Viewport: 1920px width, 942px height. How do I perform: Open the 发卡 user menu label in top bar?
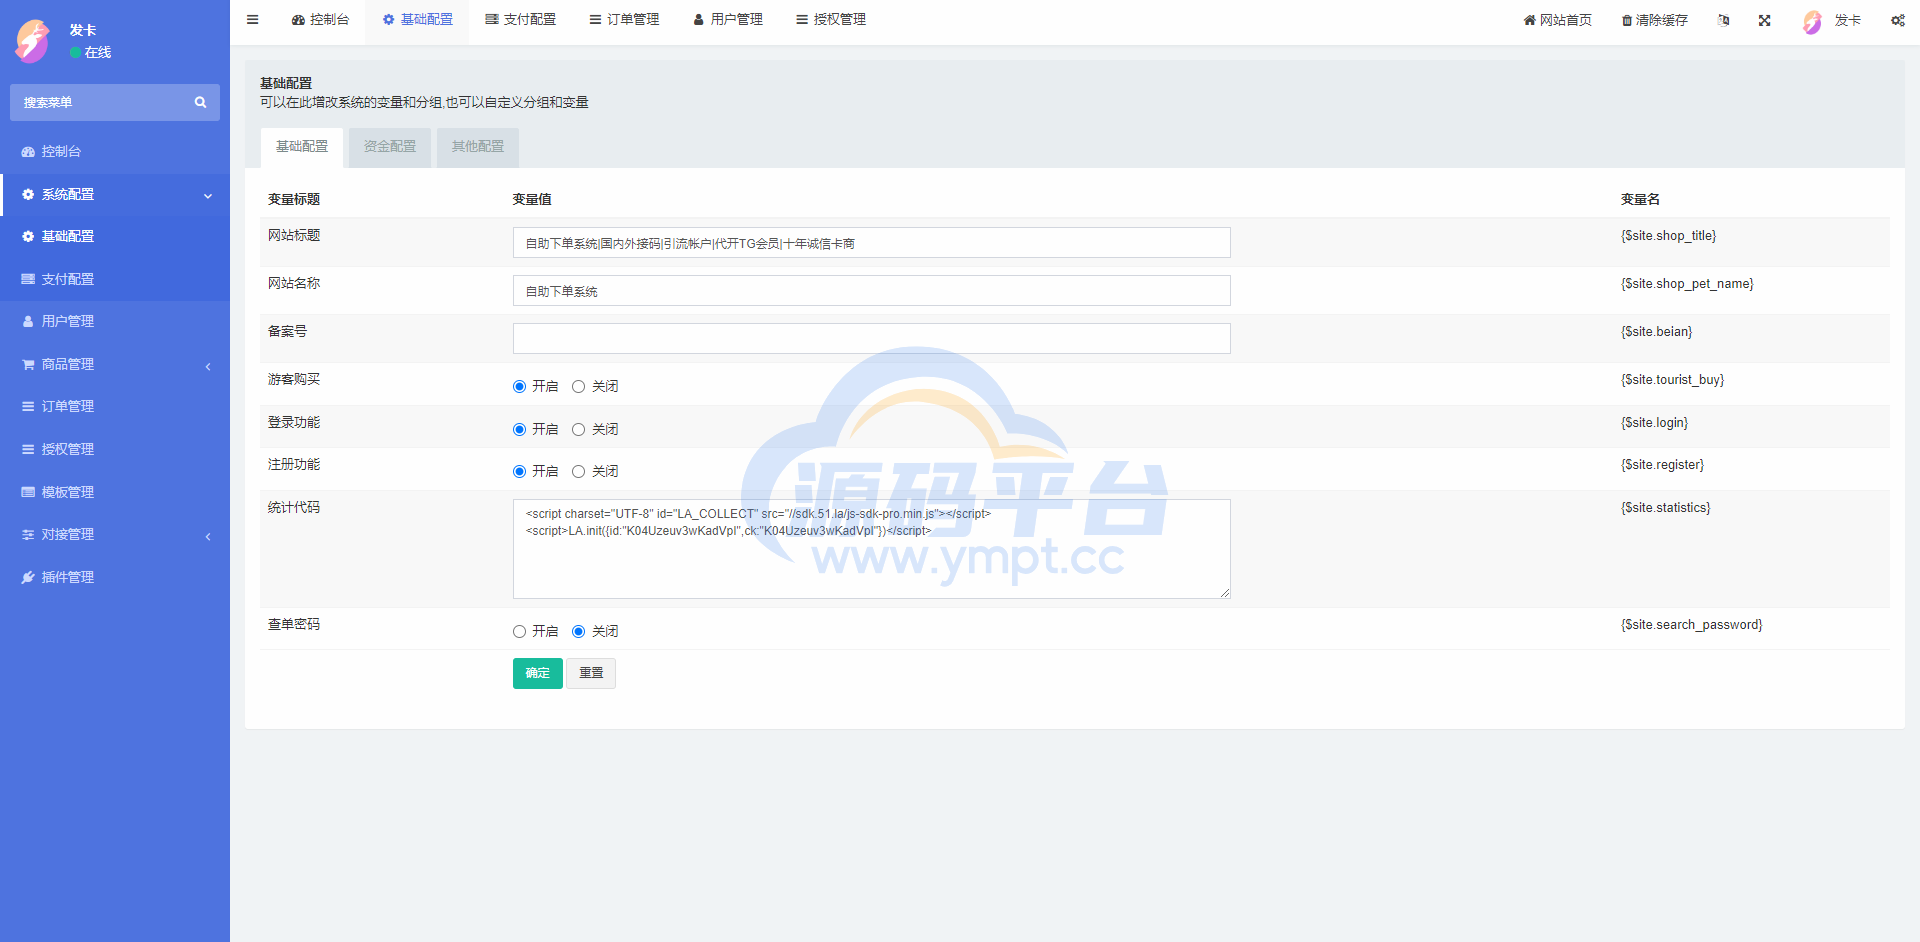(1848, 20)
